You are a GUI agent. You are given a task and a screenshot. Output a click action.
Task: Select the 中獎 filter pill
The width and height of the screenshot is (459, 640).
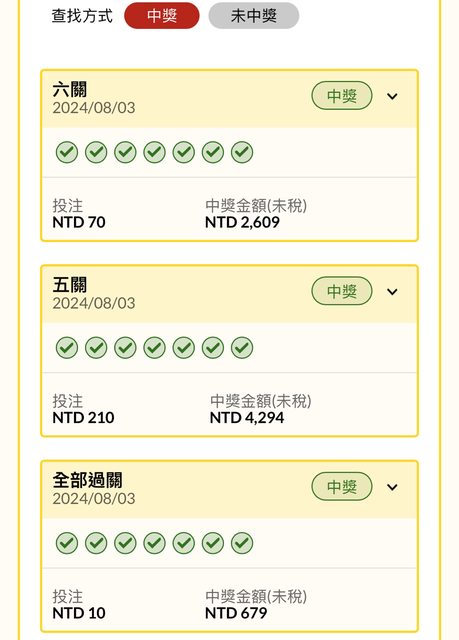coord(162,16)
